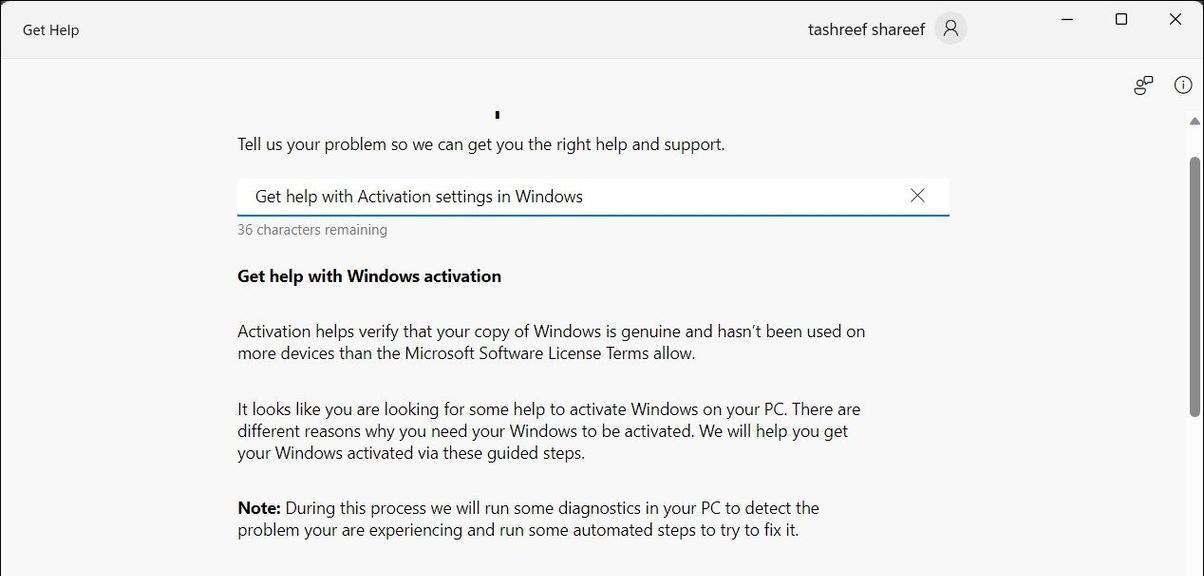The width and height of the screenshot is (1204, 576).
Task: Open the account profile avatar icon
Action: tap(950, 29)
